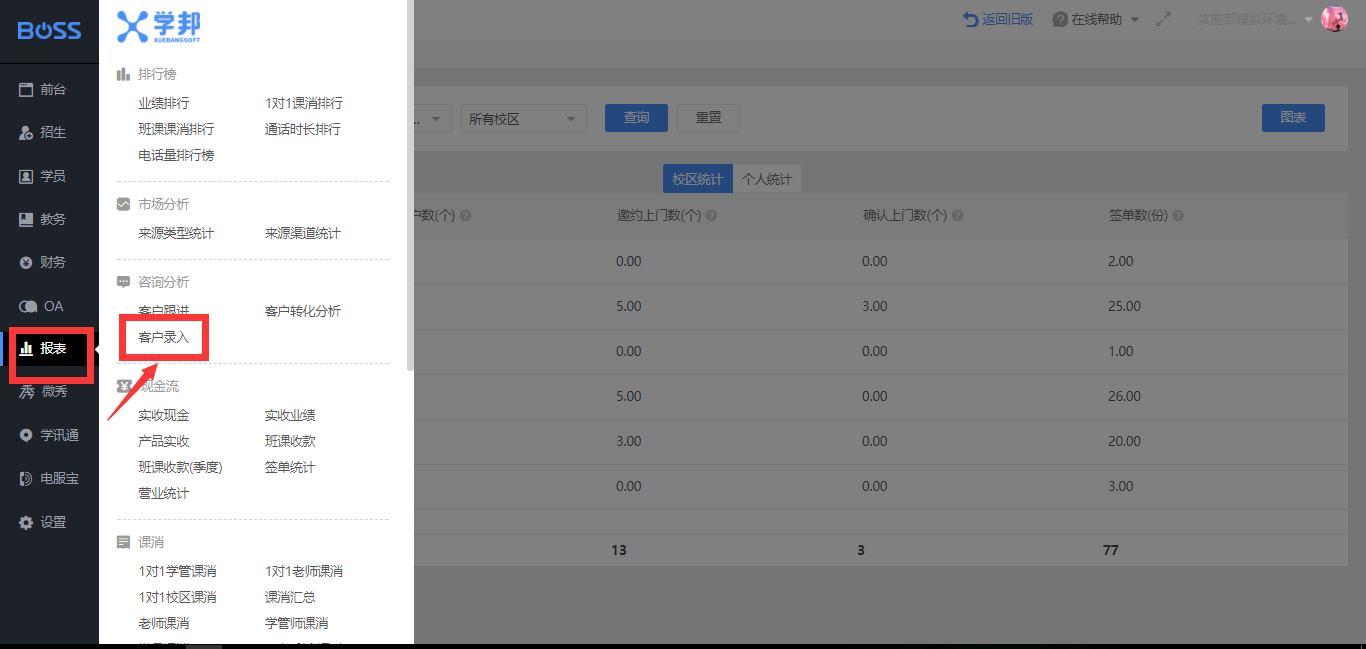
Task: Click the menu panel scrollbar
Action: pos(410,186)
